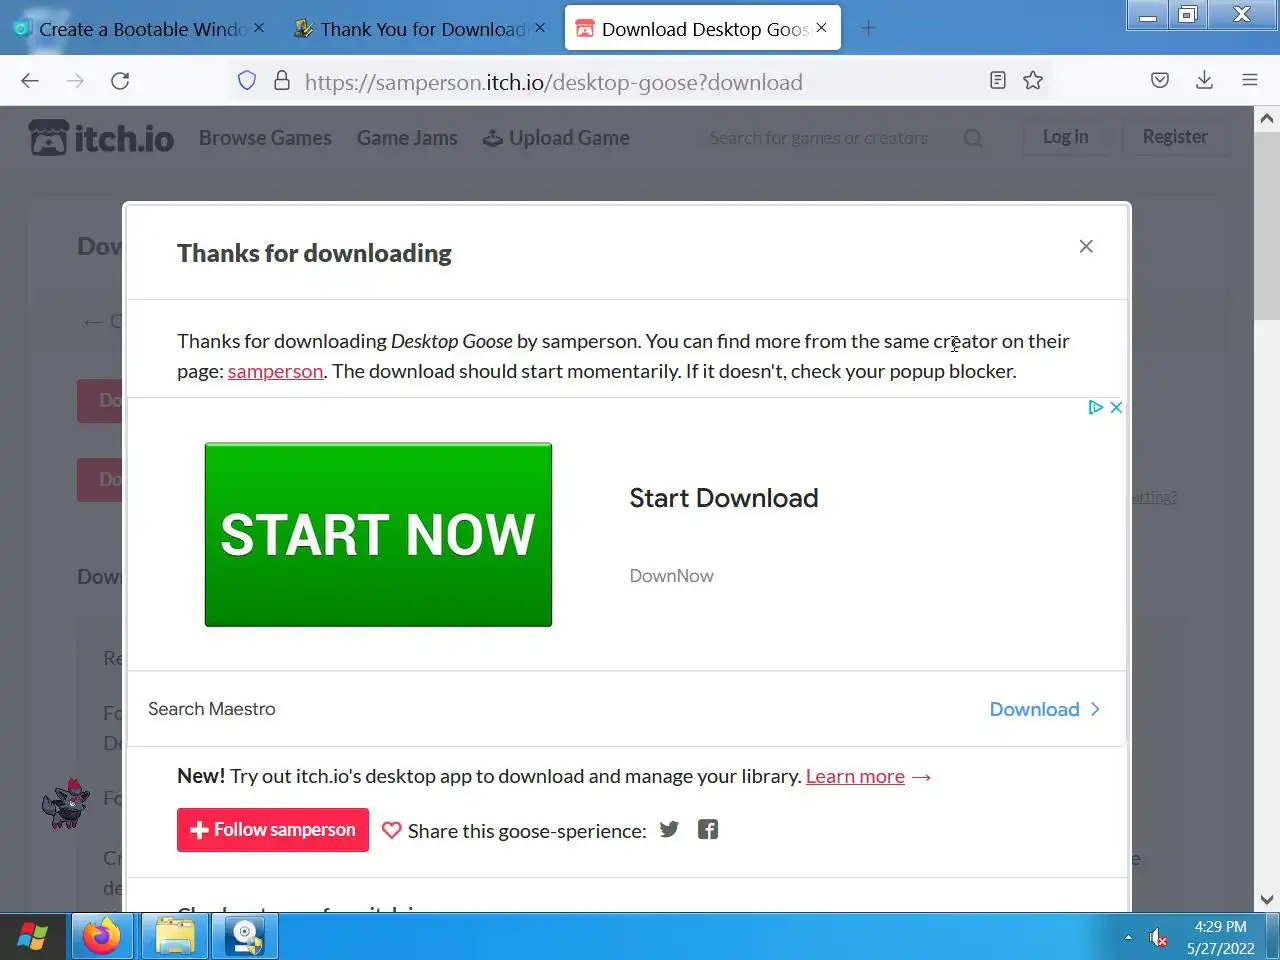1280x960 pixels.
Task: Click the Log in button
Action: tap(1065, 137)
